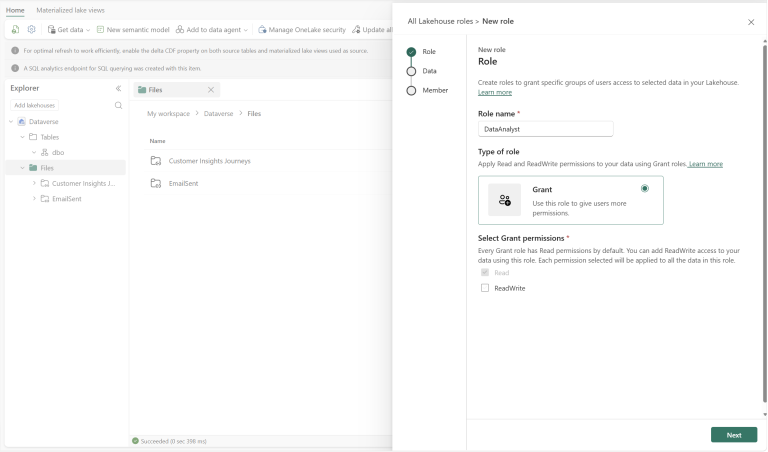
Task: Click Files at the end of the breadcrumb
Action: (254, 114)
